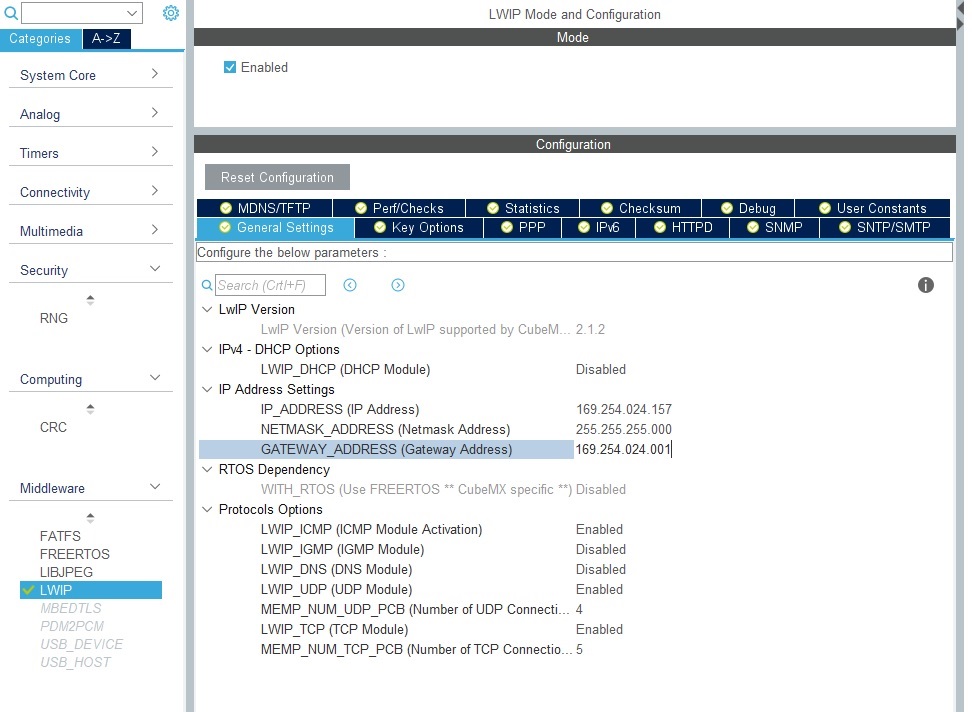
Task: Select LIBJPEG middleware
Action: point(66,572)
